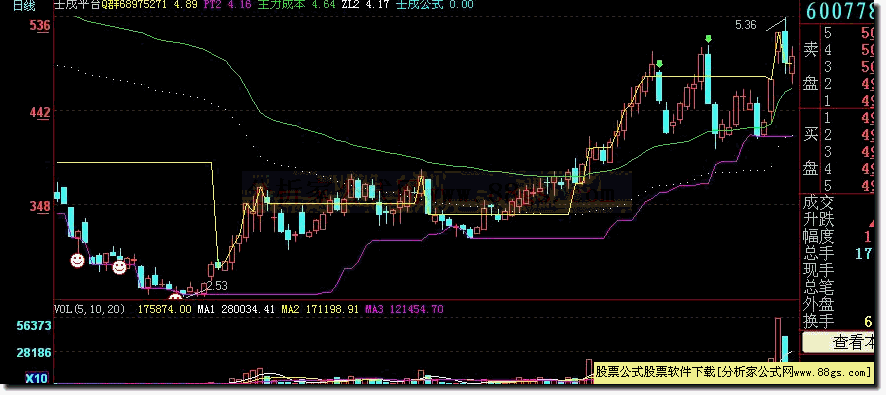Click the 换手 row label

819,321
